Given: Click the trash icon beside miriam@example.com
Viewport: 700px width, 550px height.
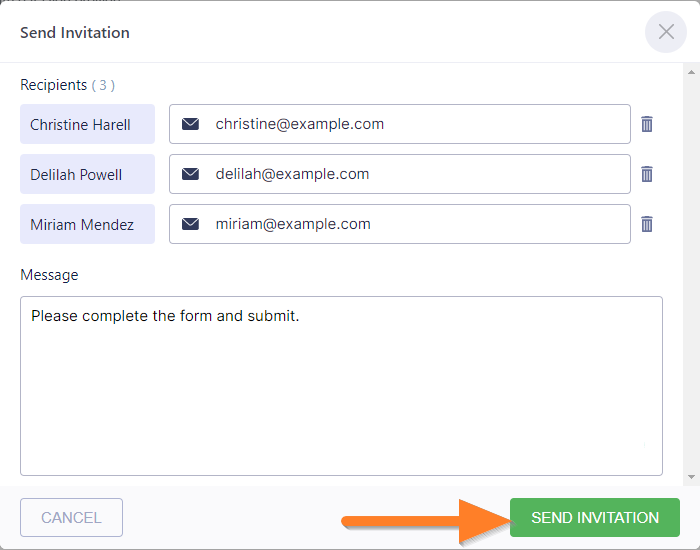Looking at the screenshot, I should (x=647, y=224).
